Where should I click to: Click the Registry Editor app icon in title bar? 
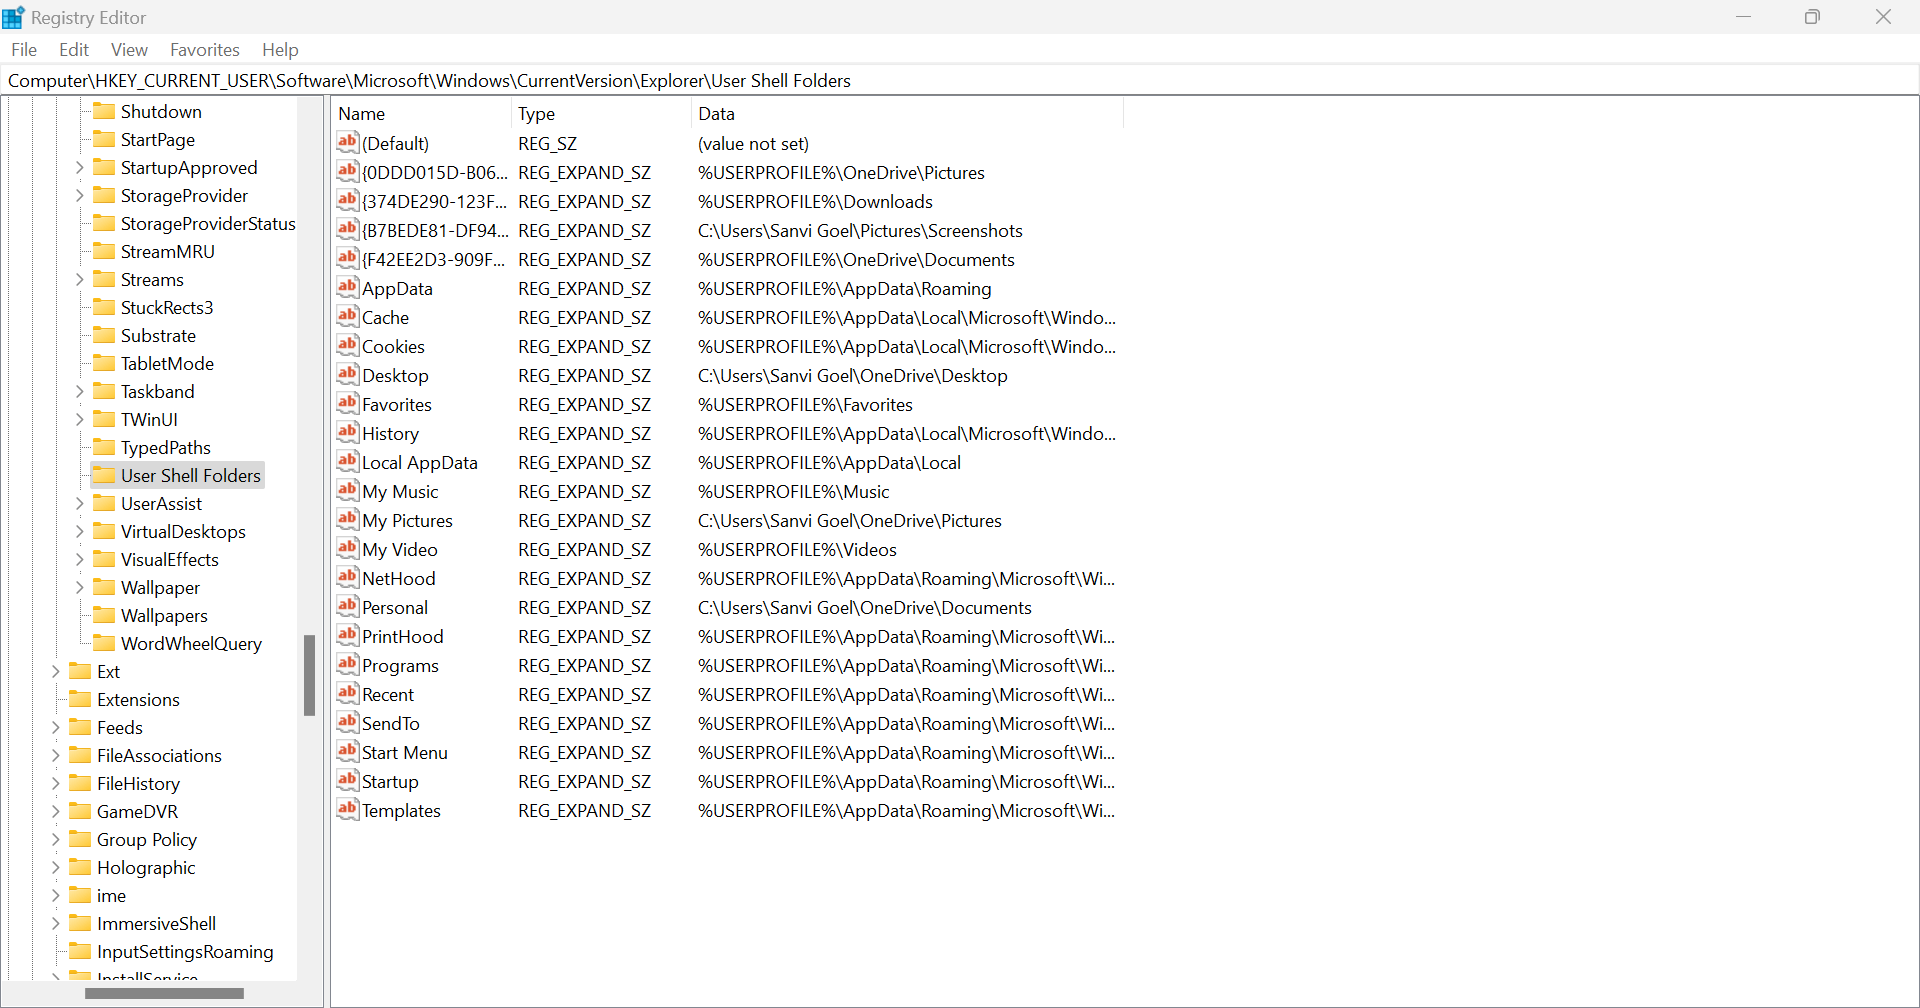(x=13, y=17)
